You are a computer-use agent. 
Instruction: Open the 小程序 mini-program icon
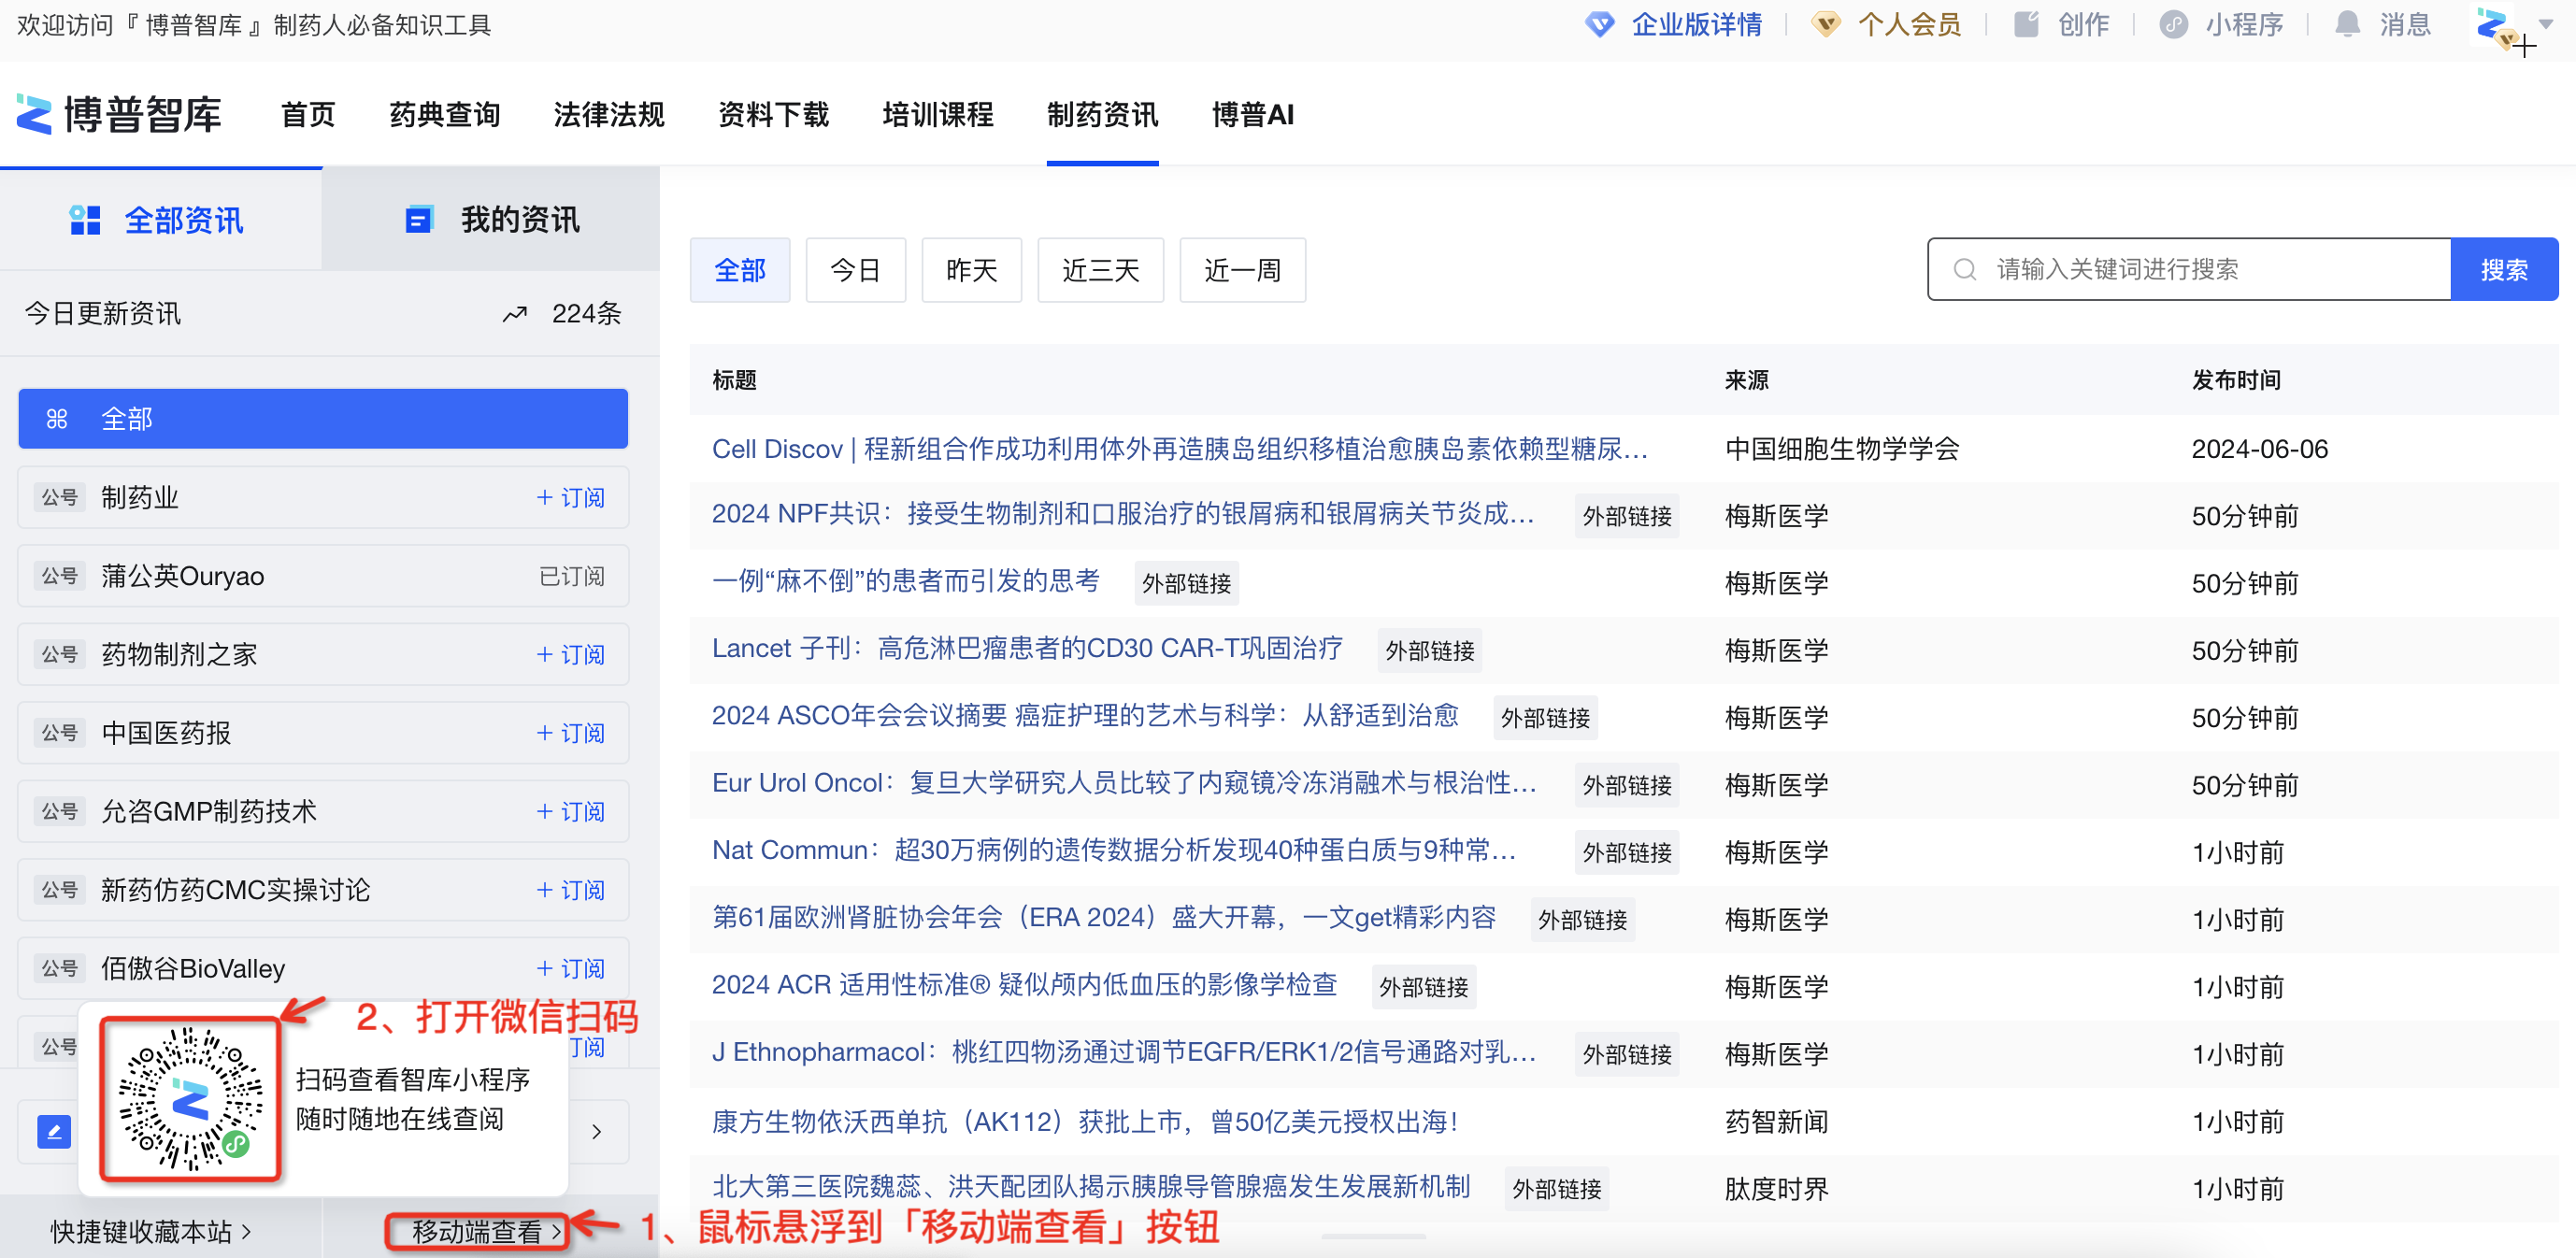click(x=2173, y=25)
